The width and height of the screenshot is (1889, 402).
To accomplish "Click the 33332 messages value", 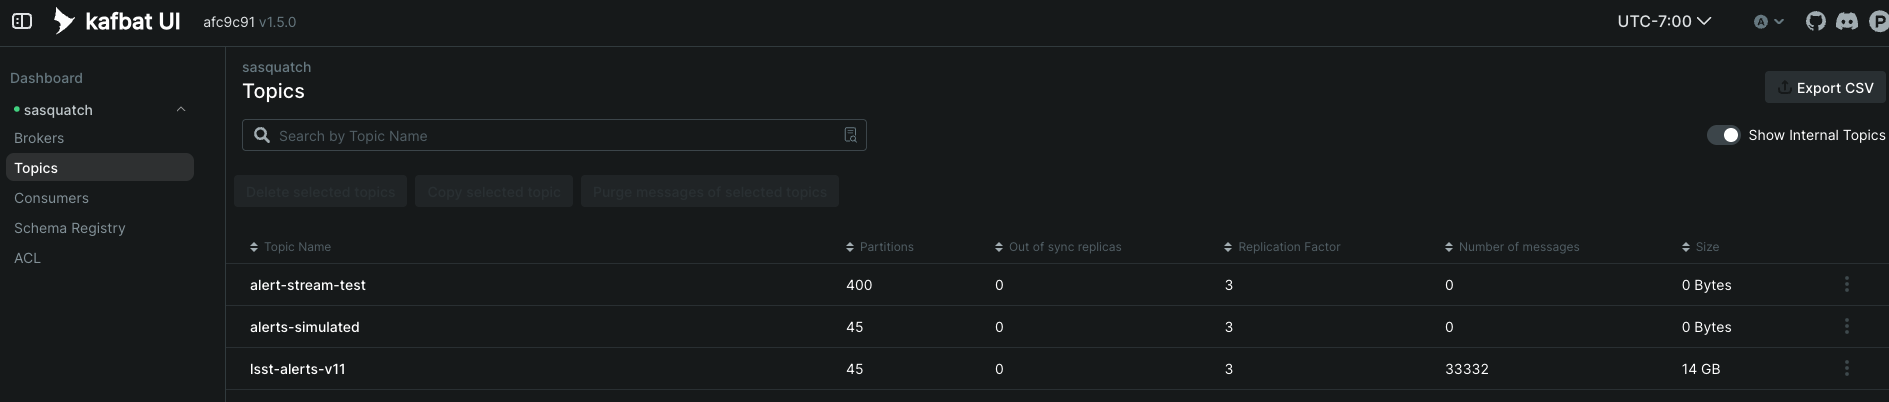I will (1467, 369).
